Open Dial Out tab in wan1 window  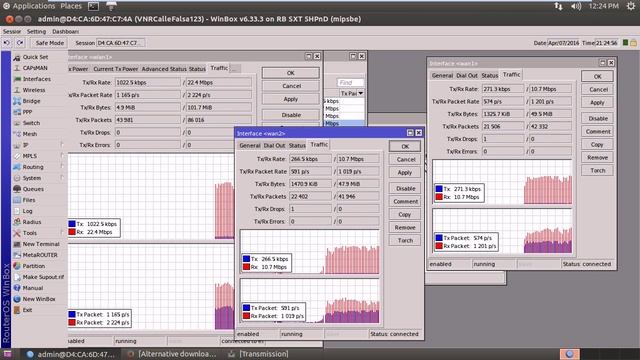click(467, 76)
